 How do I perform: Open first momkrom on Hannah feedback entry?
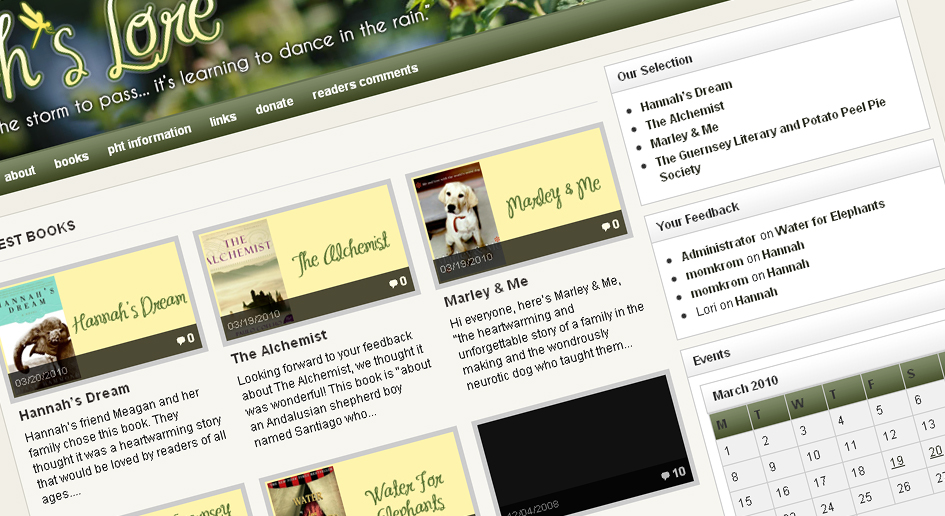tap(745, 260)
